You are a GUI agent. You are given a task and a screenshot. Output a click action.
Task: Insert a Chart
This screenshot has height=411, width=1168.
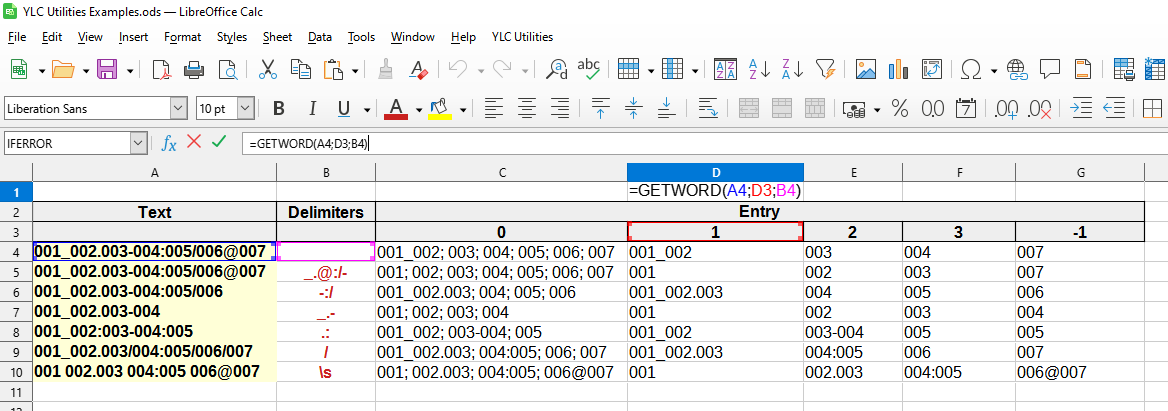click(x=898, y=70)
